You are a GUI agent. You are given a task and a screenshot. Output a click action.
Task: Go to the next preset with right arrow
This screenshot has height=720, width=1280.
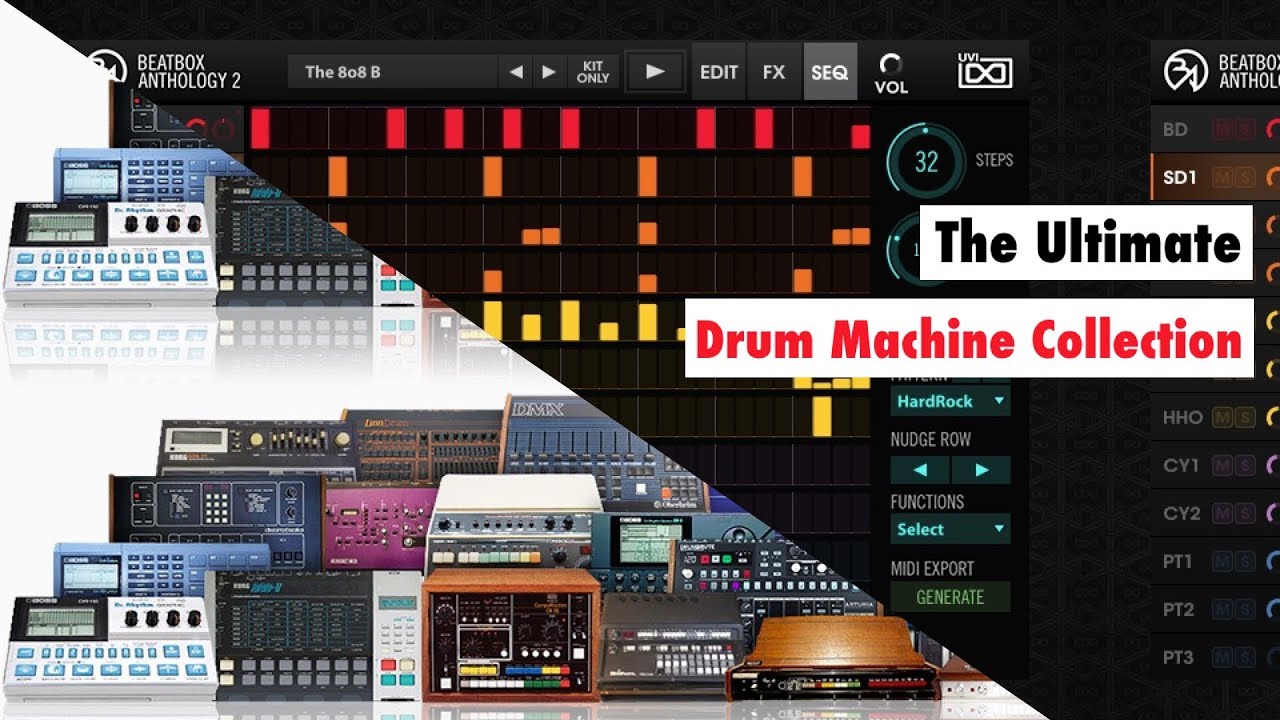(x=548, y=72)
